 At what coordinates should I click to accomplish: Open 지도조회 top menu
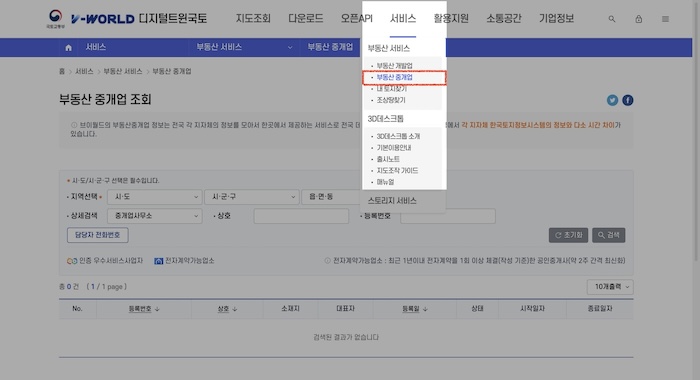coord(253,18)
